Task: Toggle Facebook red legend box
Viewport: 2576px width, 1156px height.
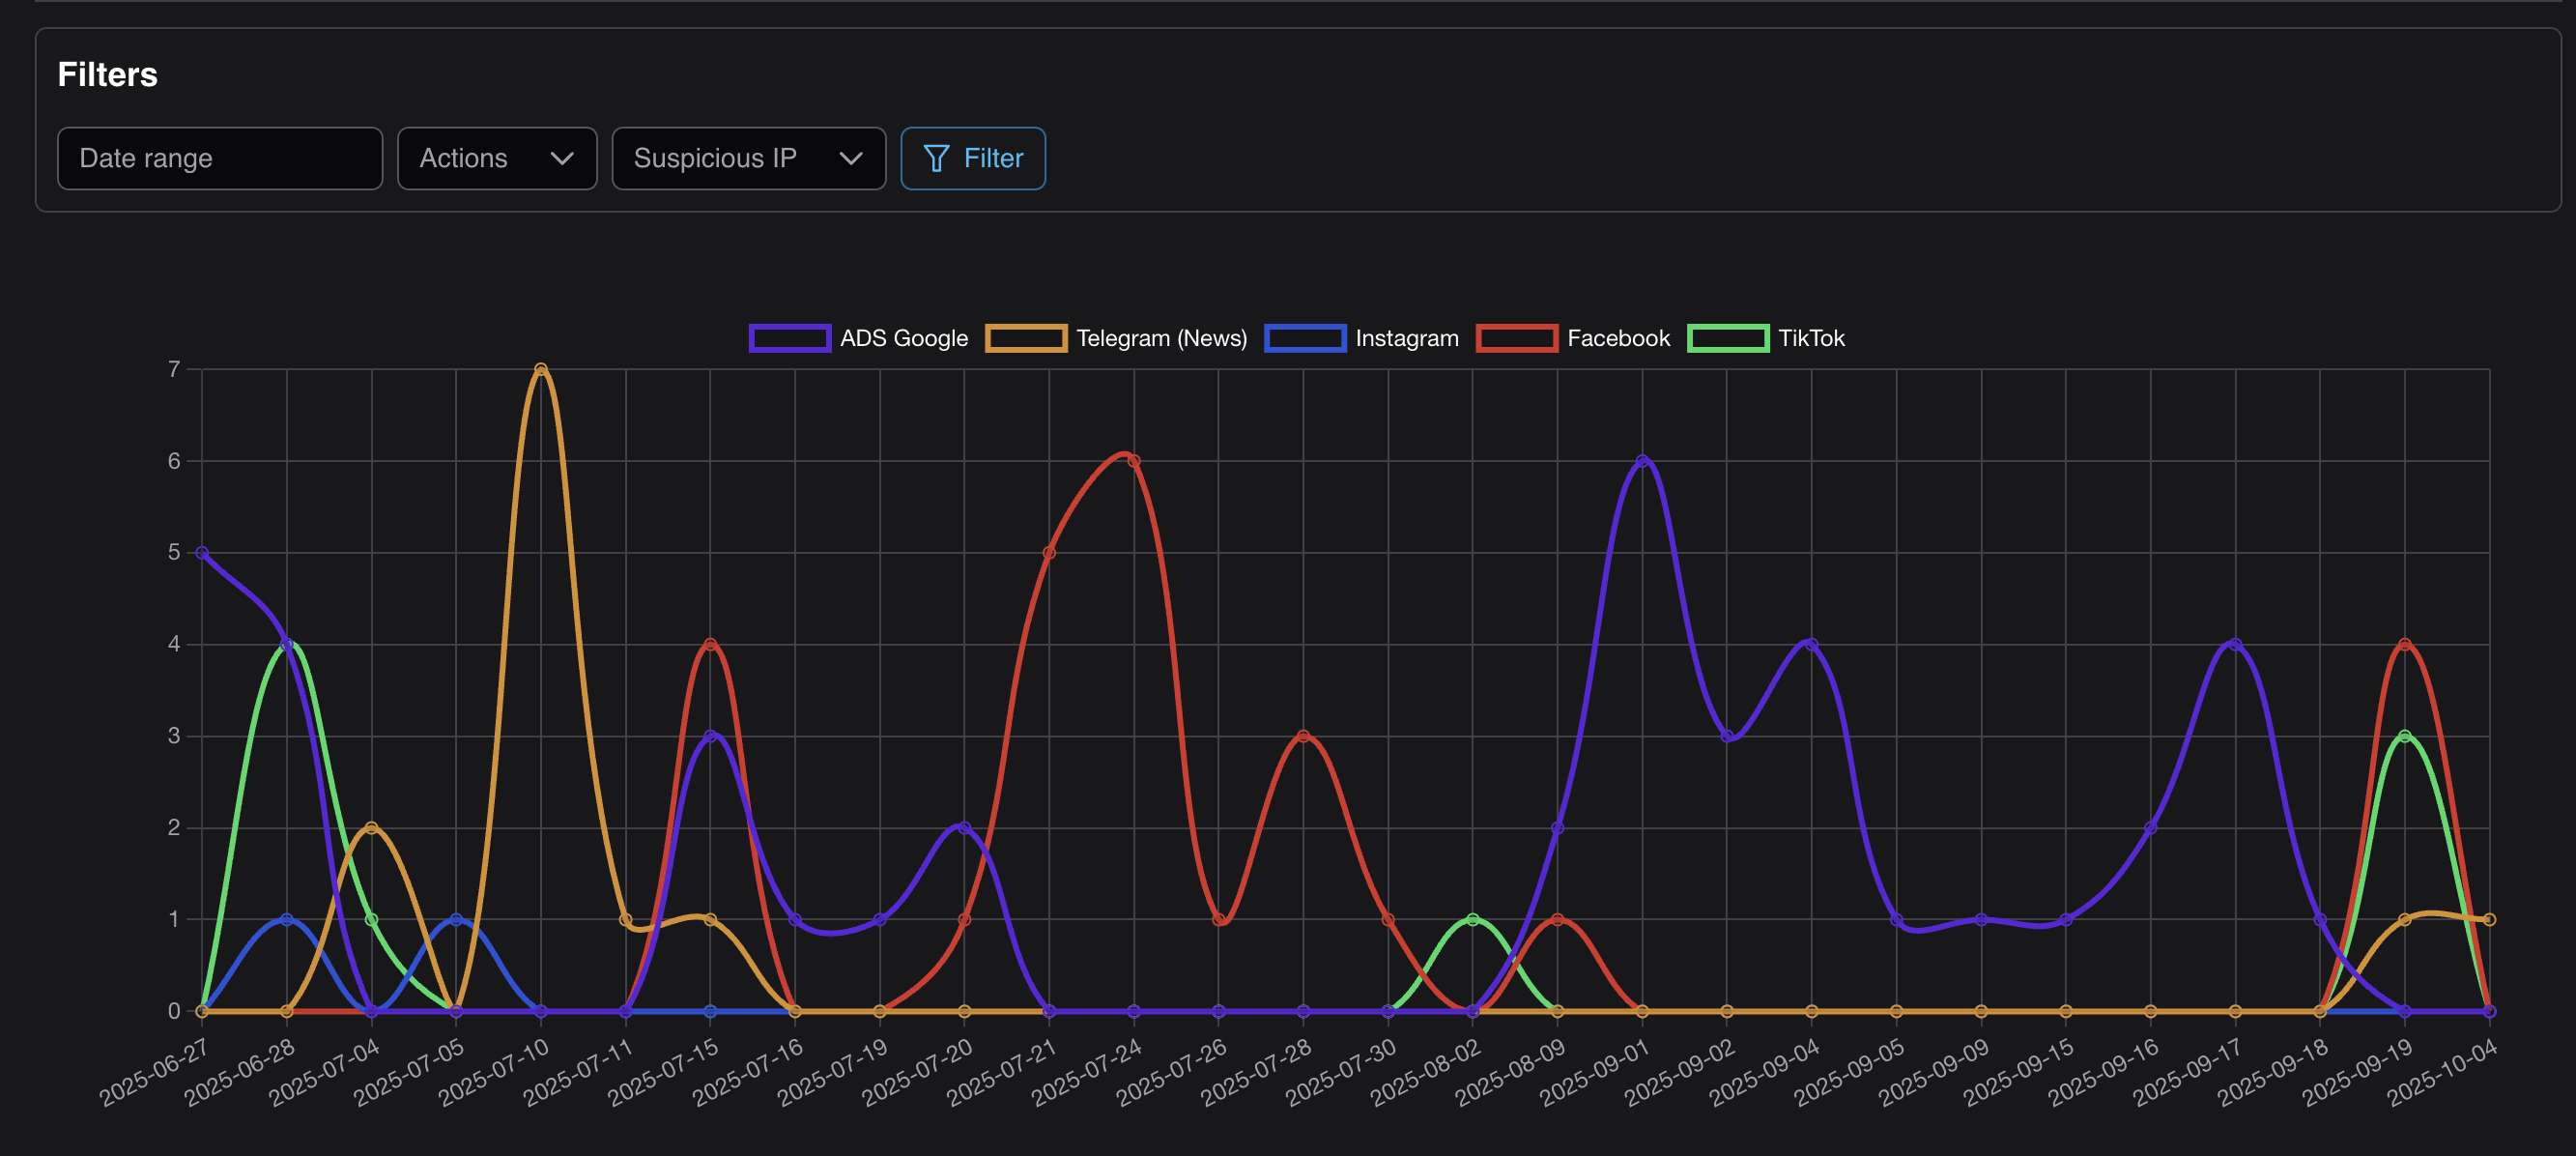Action: pyautogui.click(x=1516, y=338)
